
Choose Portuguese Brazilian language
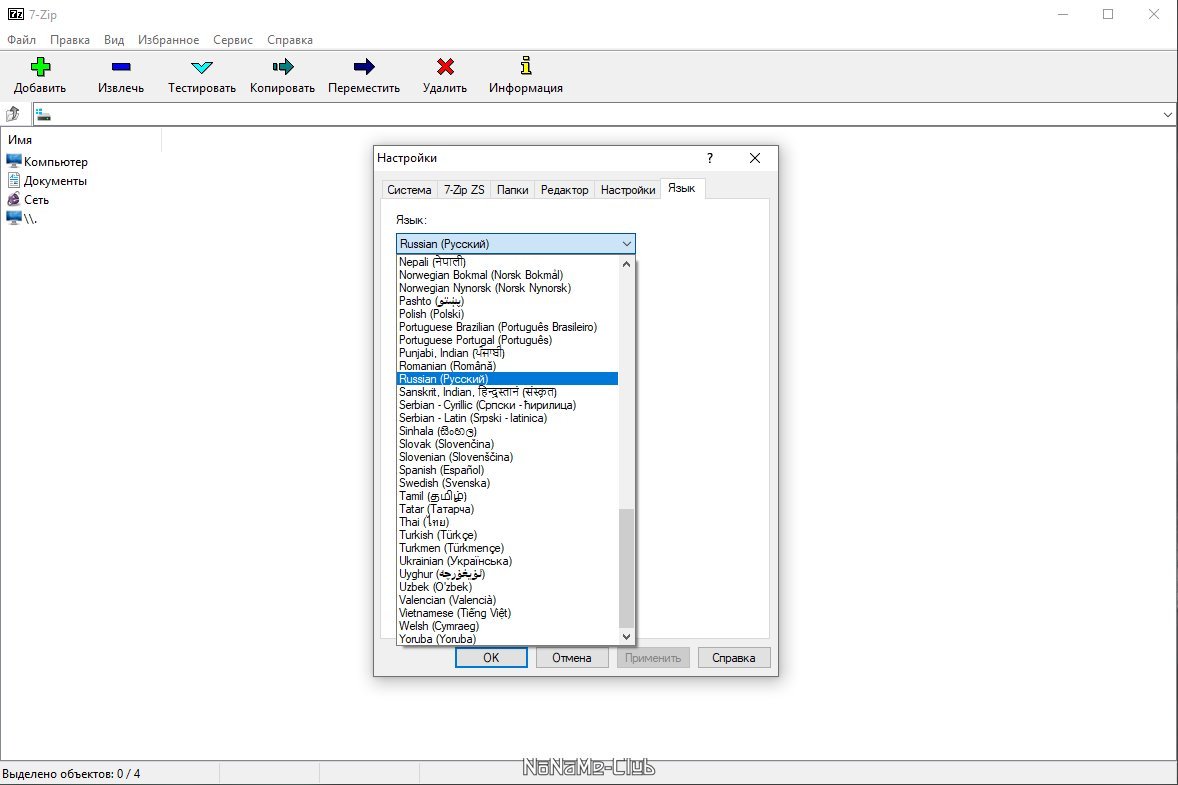507,327
